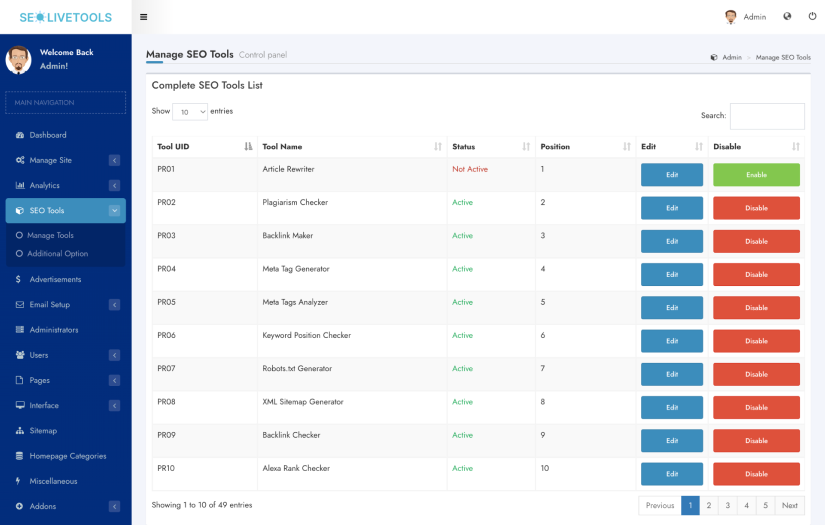The height and width of the screenshot is (525, 825).
Task: Sort by Tool UID column arrows
Action: click(x=248, y=147)
